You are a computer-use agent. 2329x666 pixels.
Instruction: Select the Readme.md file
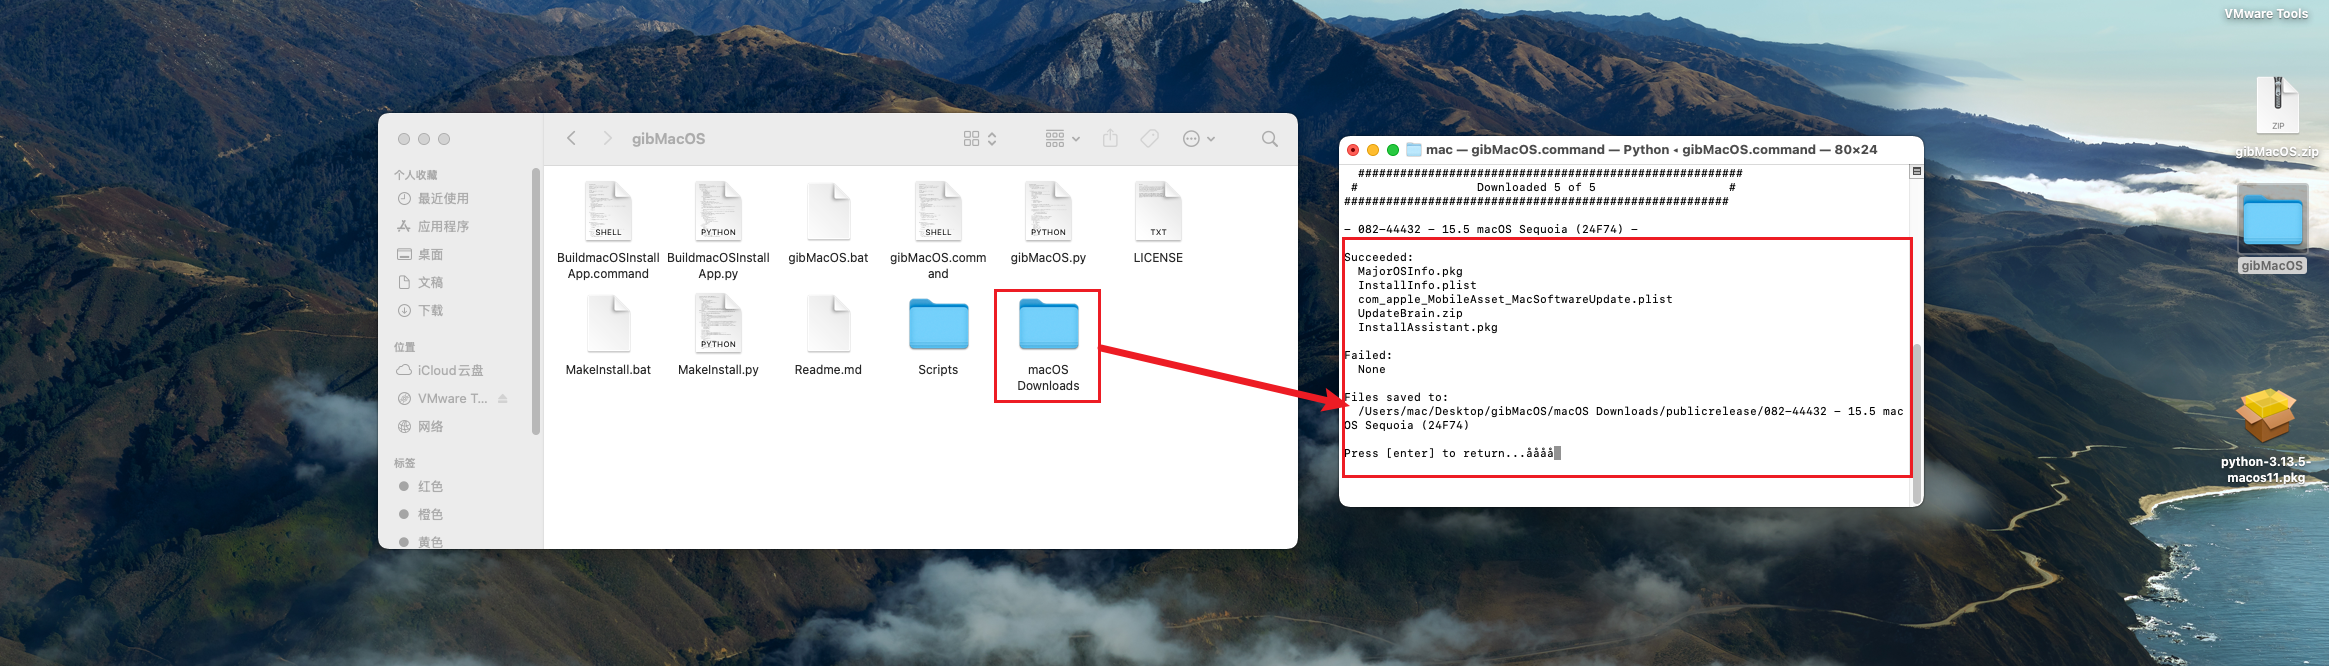tap(828, 324)
